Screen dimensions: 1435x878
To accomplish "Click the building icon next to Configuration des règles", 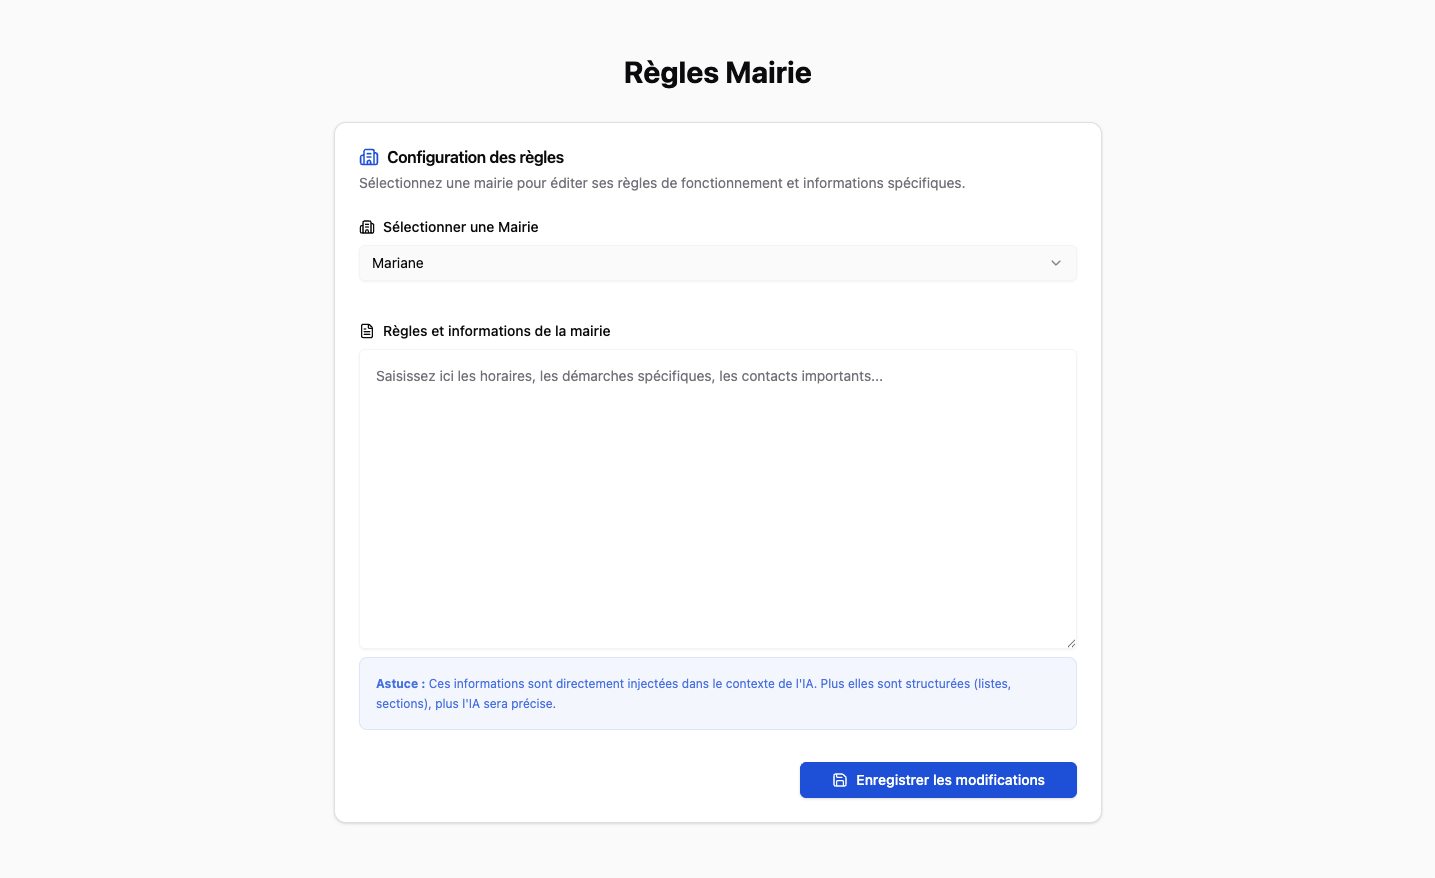I will [368, 156].
